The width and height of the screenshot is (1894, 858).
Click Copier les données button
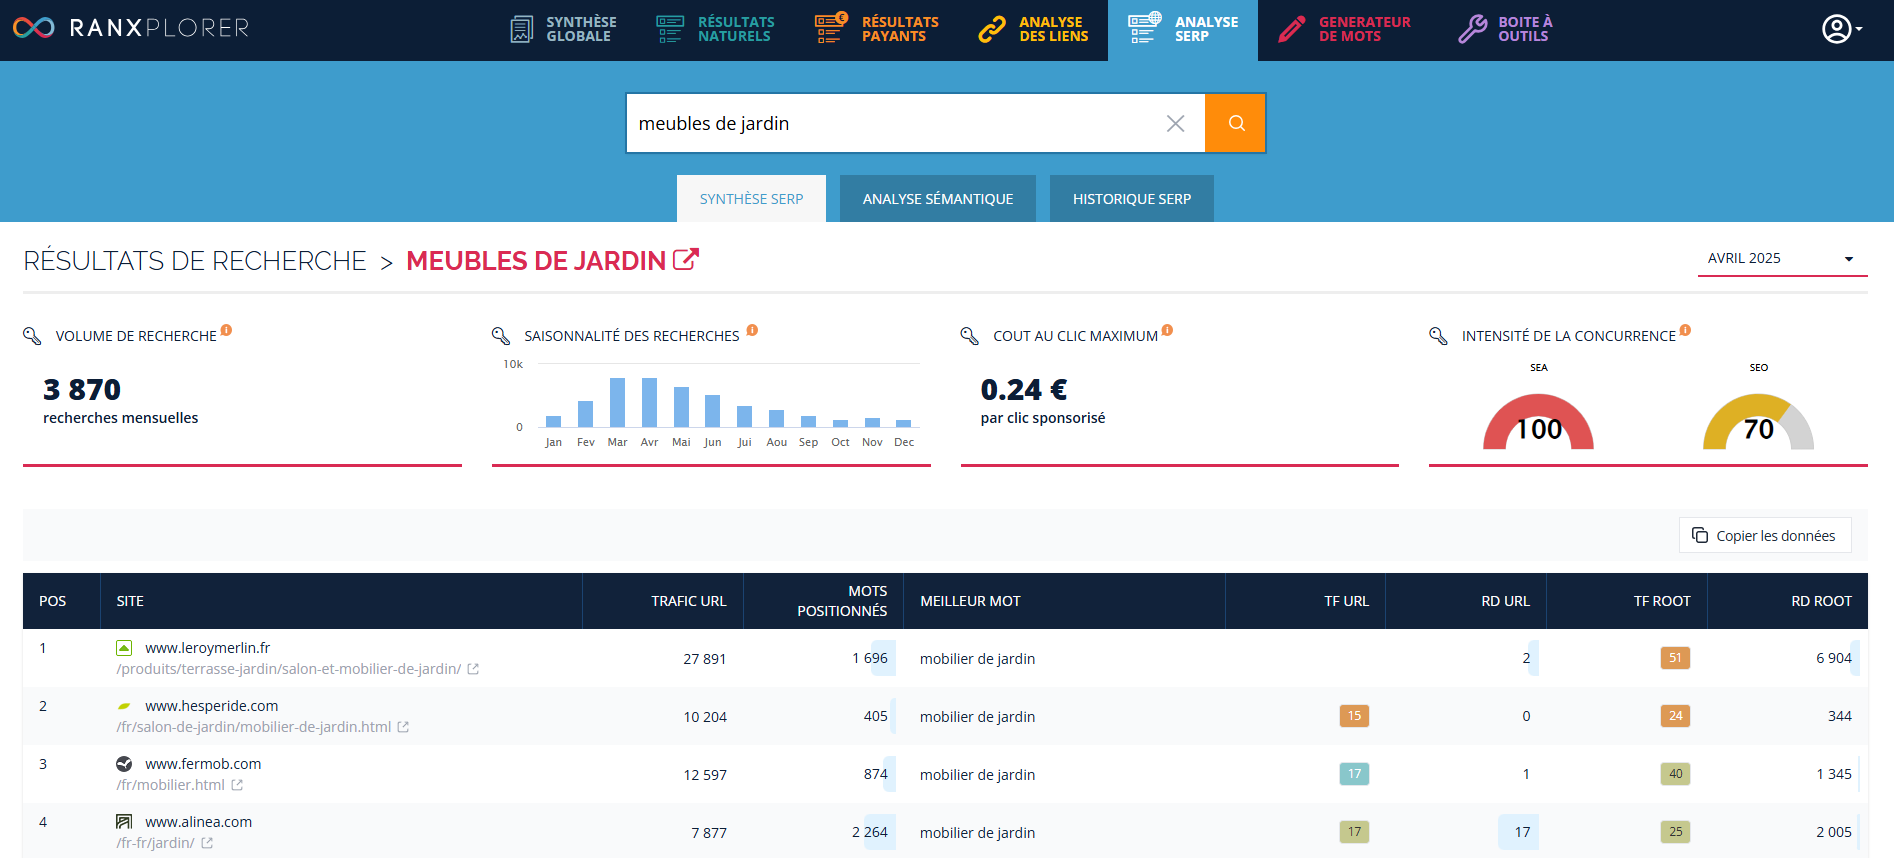click(x=1765, y=535)
